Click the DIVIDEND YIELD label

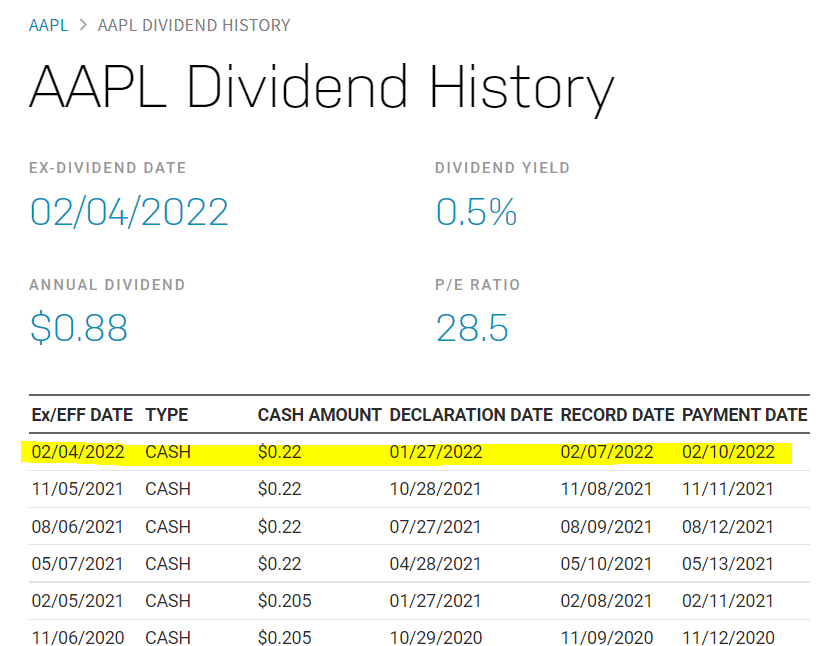pos(502,168)
